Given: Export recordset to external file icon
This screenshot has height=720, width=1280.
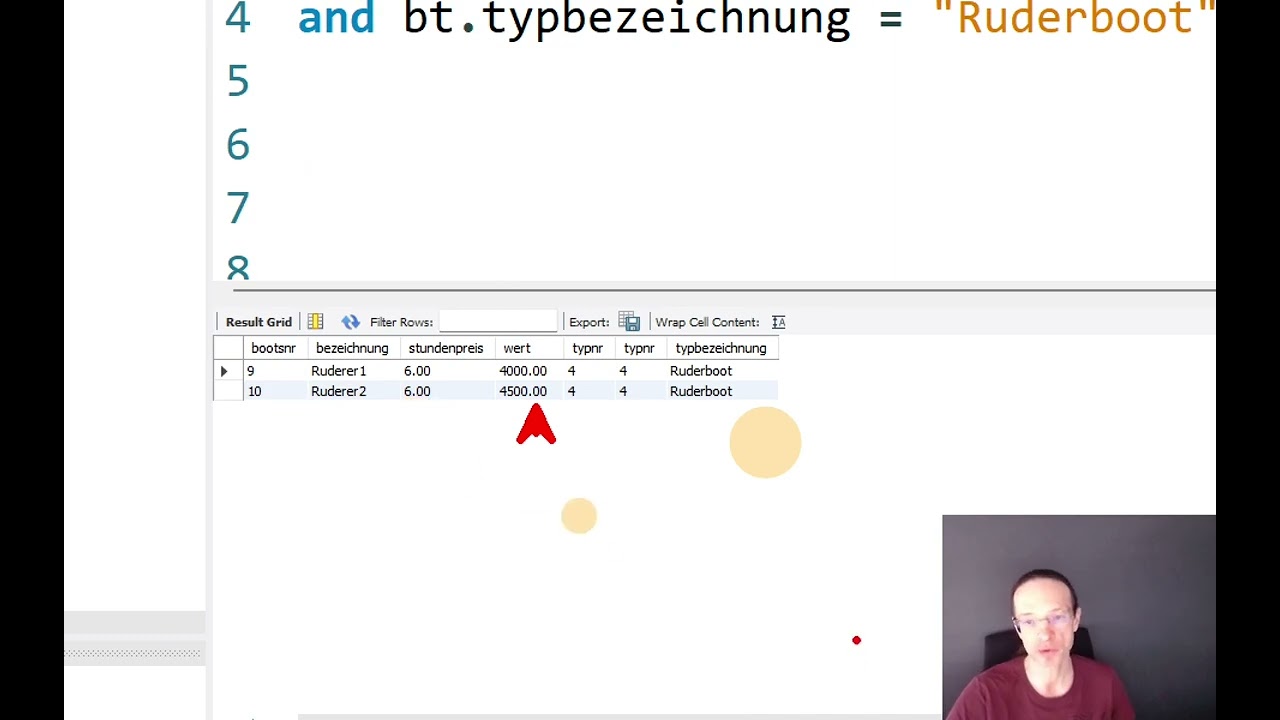Looking at the screenshot, I should click(x=629, y=322).
